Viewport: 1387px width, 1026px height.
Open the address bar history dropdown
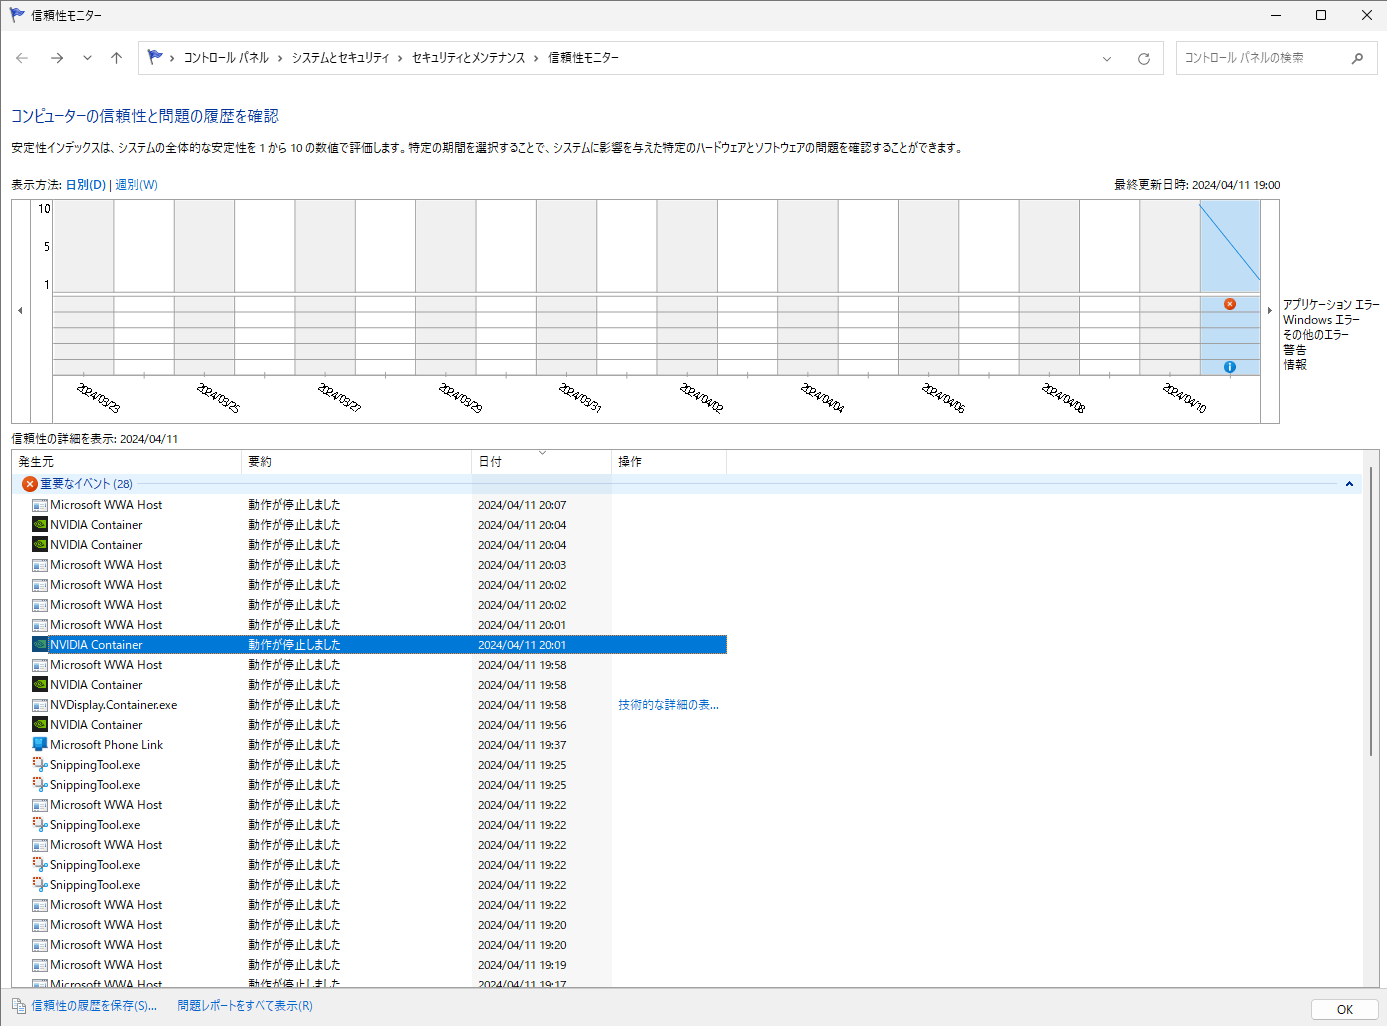1107,58
